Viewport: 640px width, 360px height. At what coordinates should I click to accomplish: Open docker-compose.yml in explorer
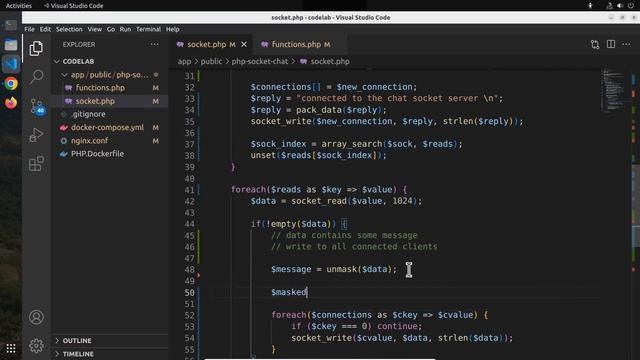[109, 127]
